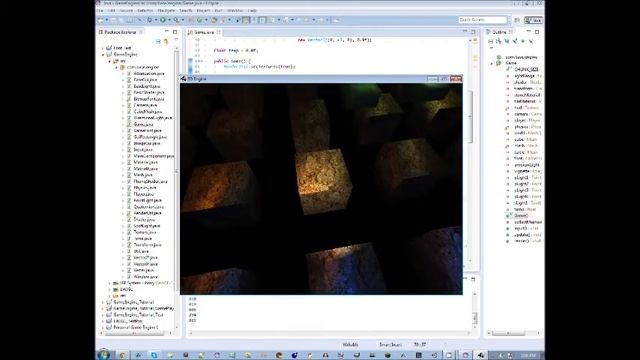Select the Game() constructor in Outline
Image resolution: width=640 pixels, height=360 pixels.
(x=521, y=216)
